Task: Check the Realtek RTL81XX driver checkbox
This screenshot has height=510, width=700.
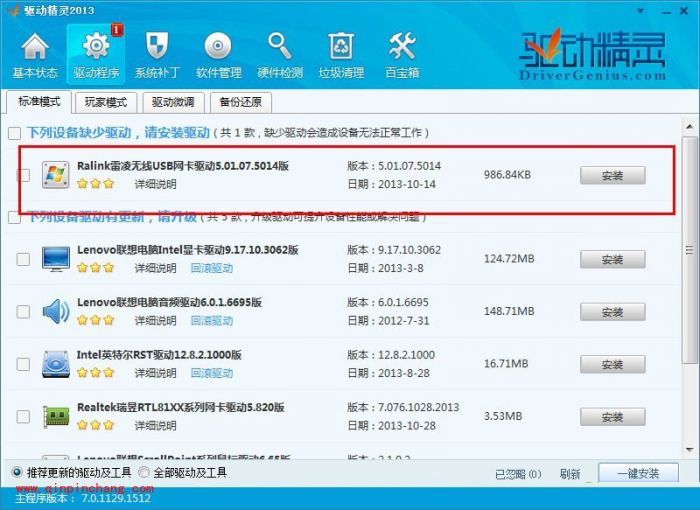Action: tap(23, 417)
